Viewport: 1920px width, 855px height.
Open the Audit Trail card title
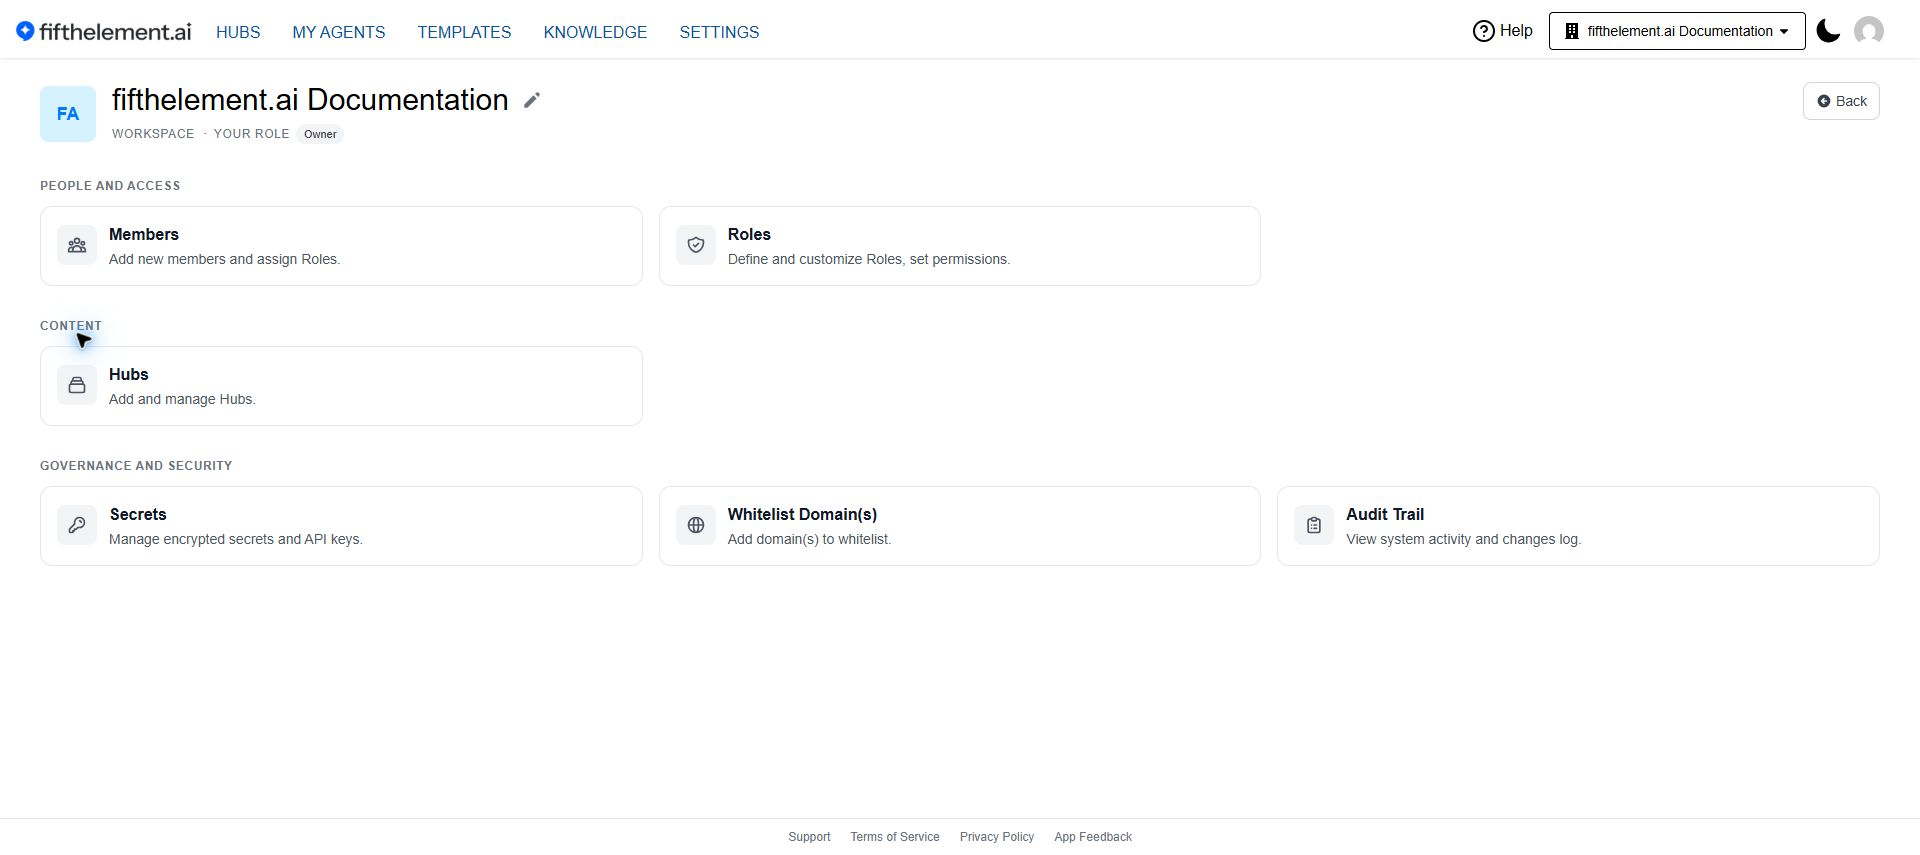(1385, 514)
